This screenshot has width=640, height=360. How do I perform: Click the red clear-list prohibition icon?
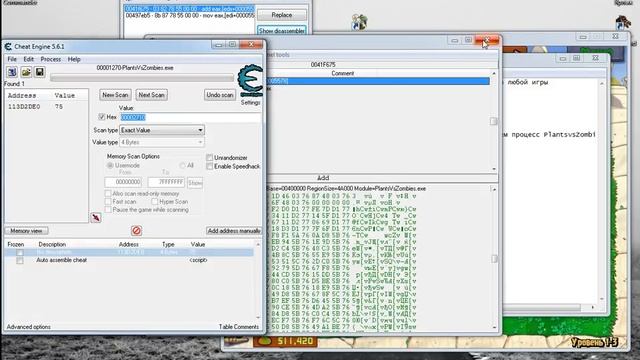(136, 231)
